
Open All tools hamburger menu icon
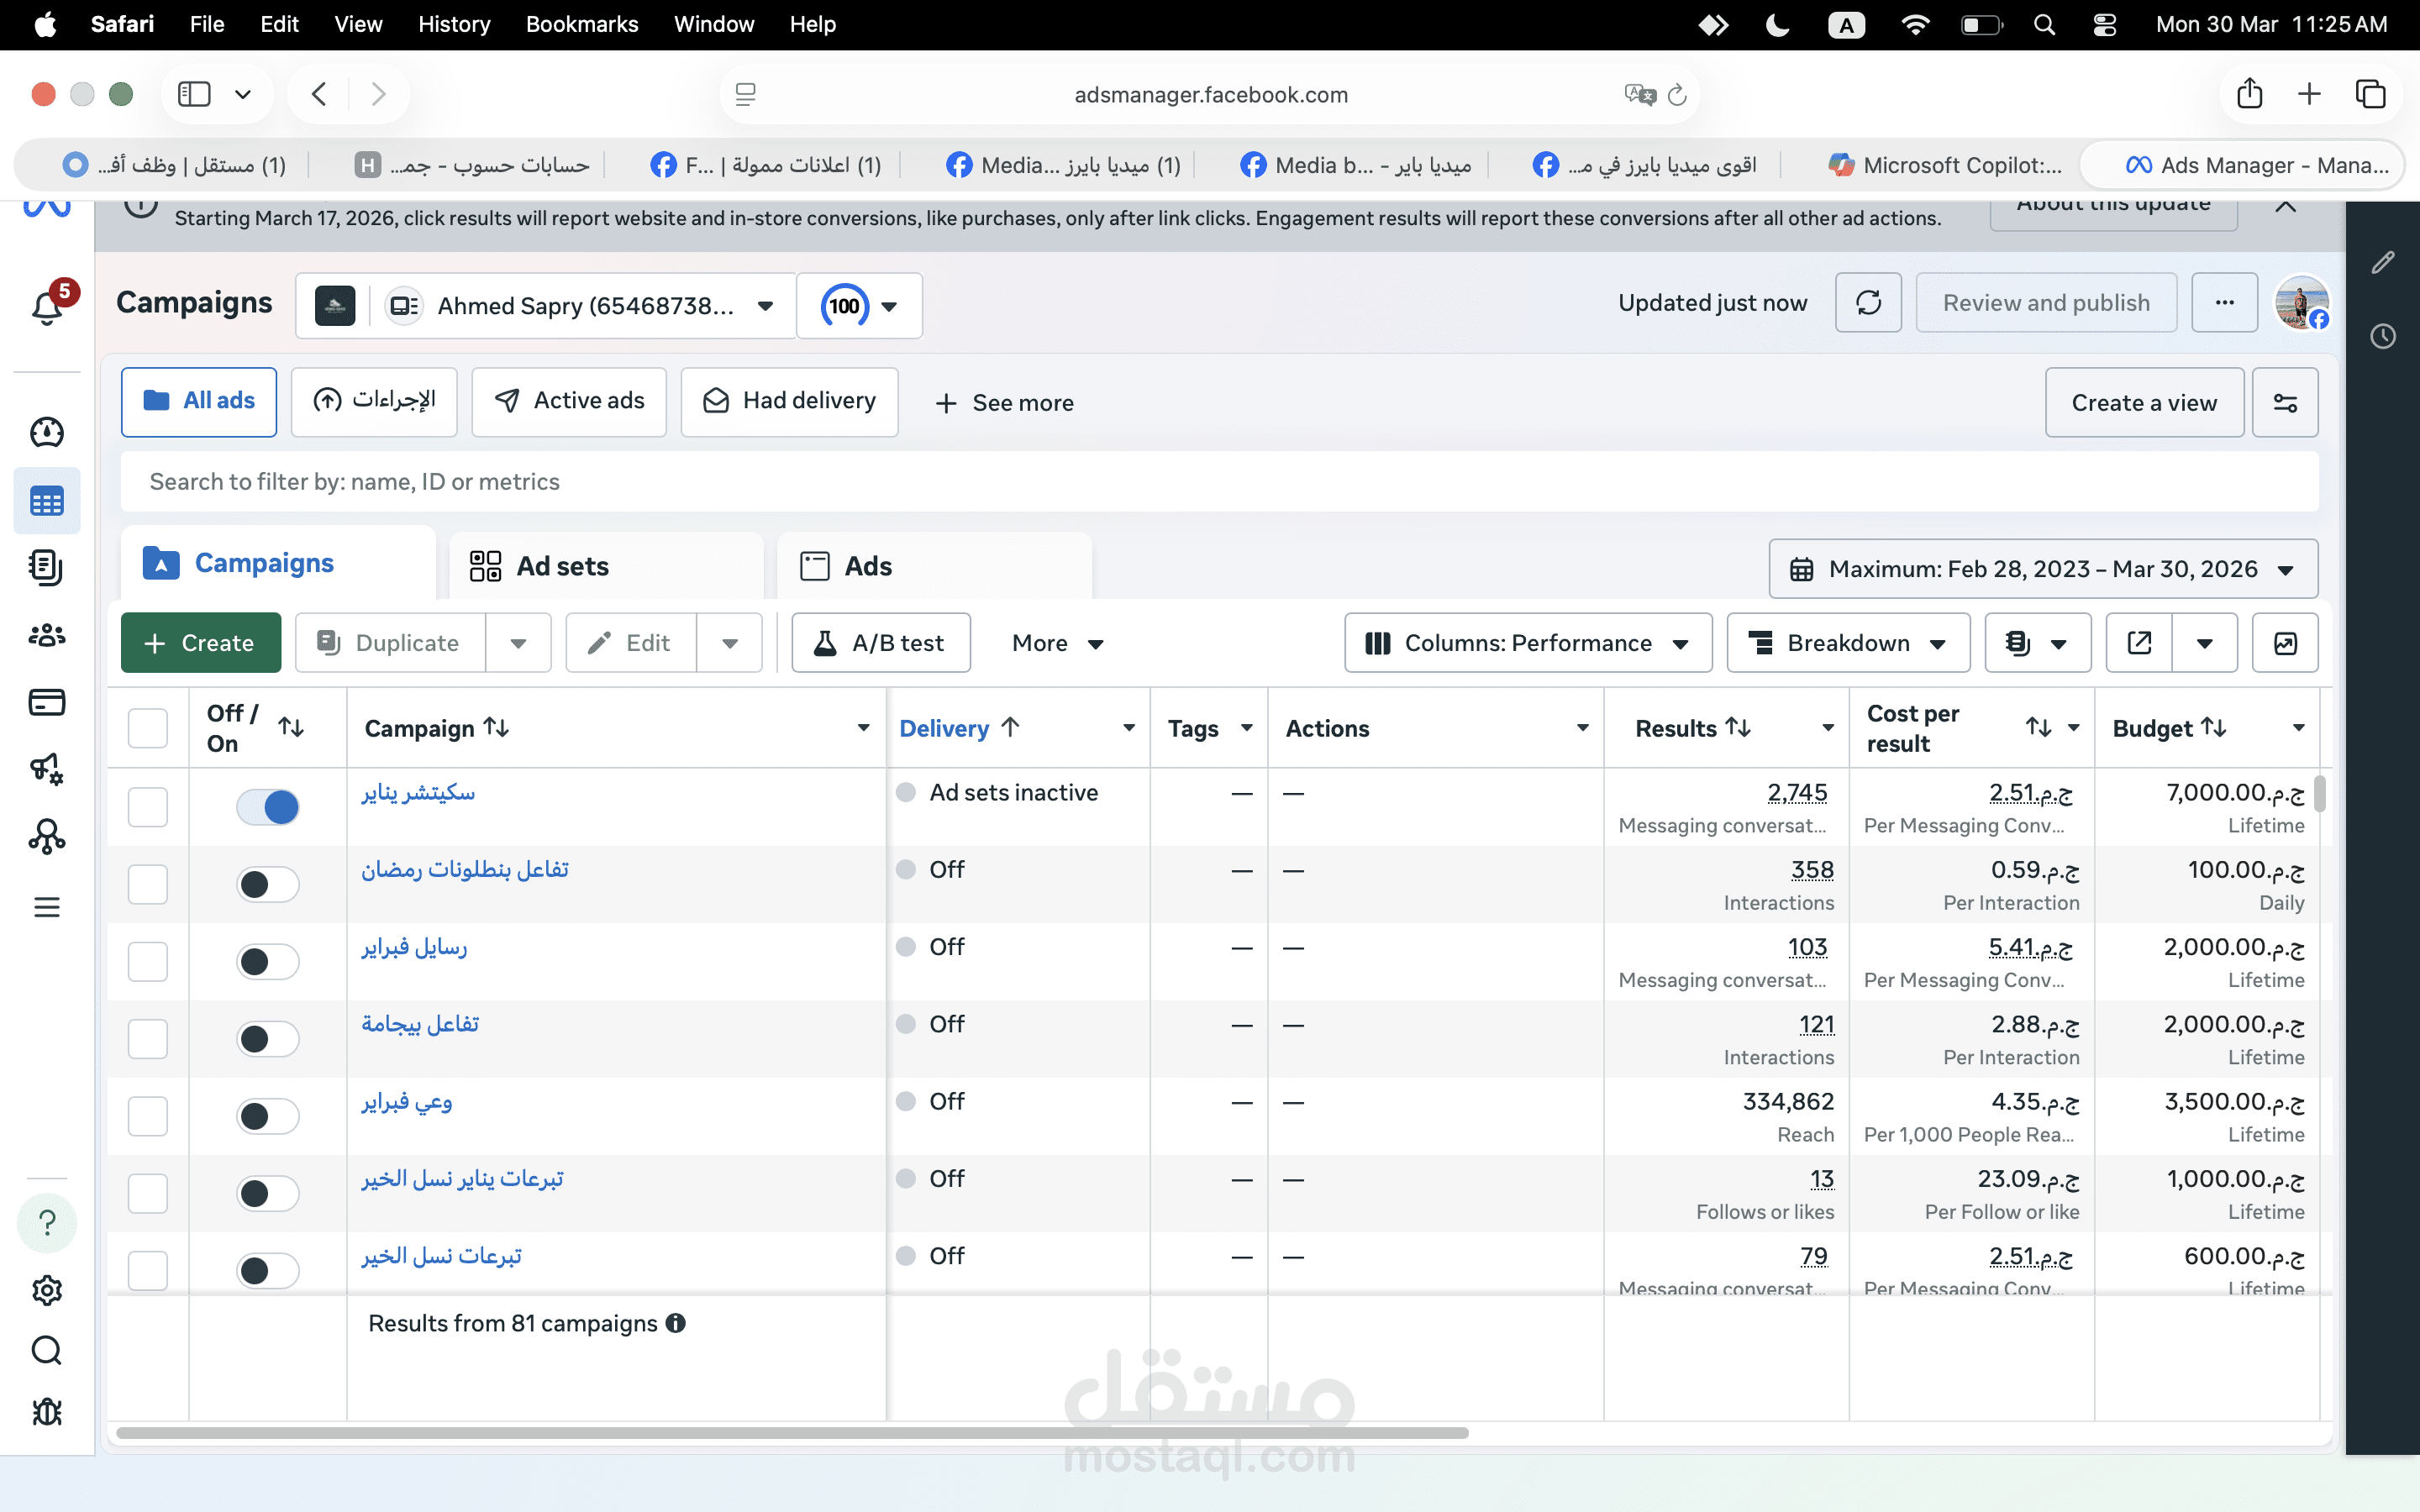point(47,907)
